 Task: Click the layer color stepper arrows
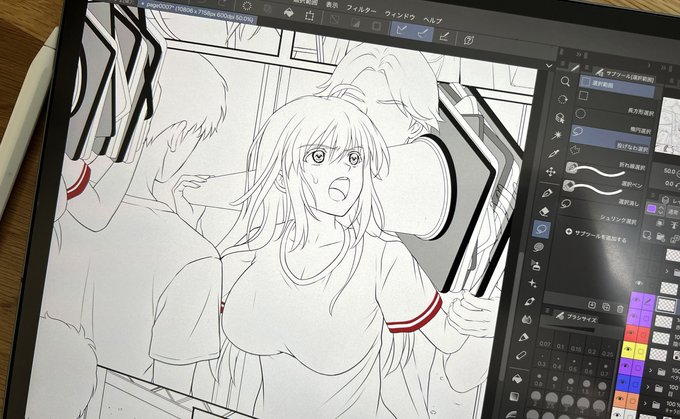point(661,210)
